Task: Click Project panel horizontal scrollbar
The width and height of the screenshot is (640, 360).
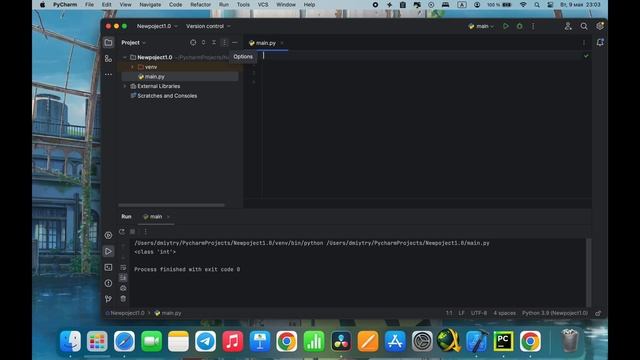Action: pyautogui.click(x=171, y=205)
